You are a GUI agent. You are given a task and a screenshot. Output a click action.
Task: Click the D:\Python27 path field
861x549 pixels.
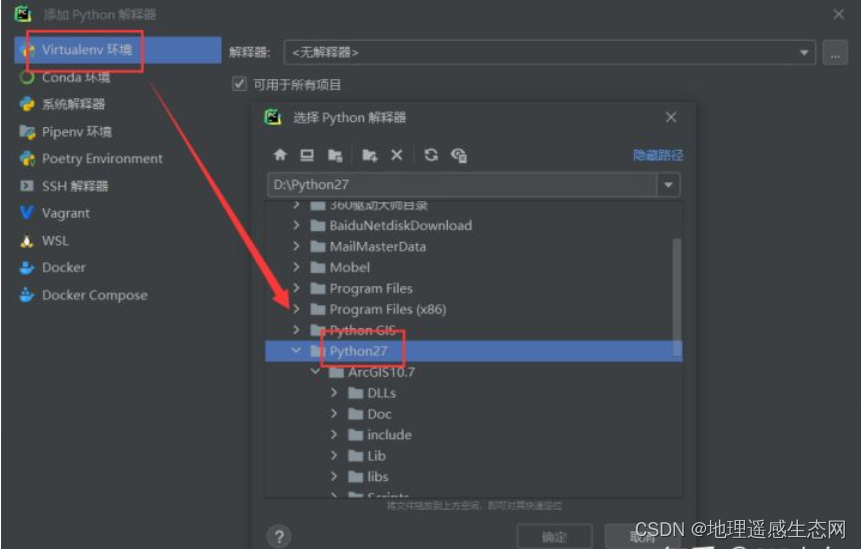coord(462,185)
